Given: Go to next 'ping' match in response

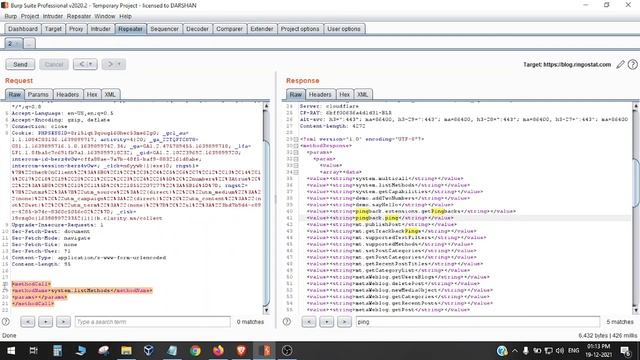Looking at the screenshot, I should (x=344, y=322).
